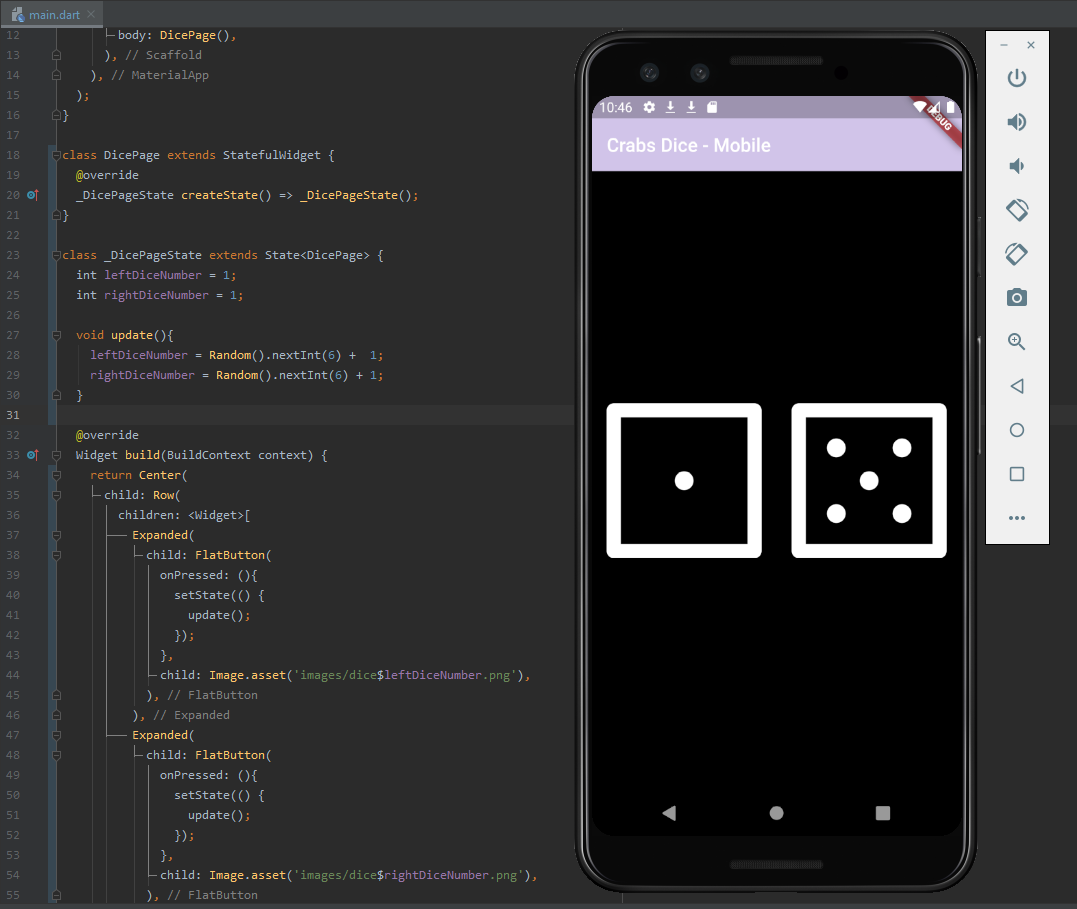This screenshot has height=909, width=1077.
Task: Click images/dice$leftDiceNumber.png string
Action: (405, 675)
